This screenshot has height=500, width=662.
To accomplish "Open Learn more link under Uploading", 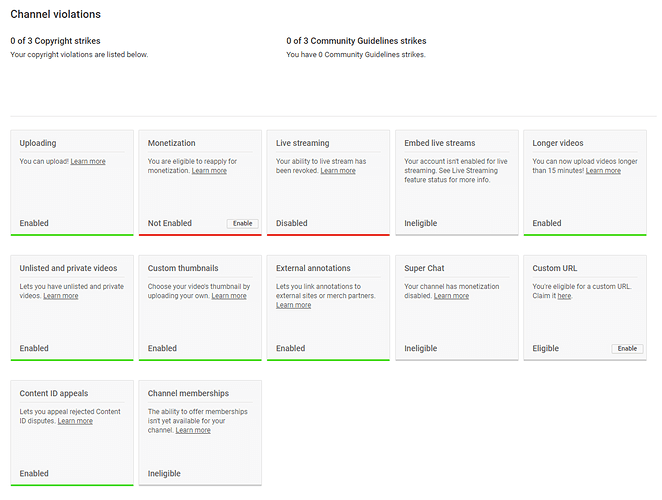I will [88, 161].
